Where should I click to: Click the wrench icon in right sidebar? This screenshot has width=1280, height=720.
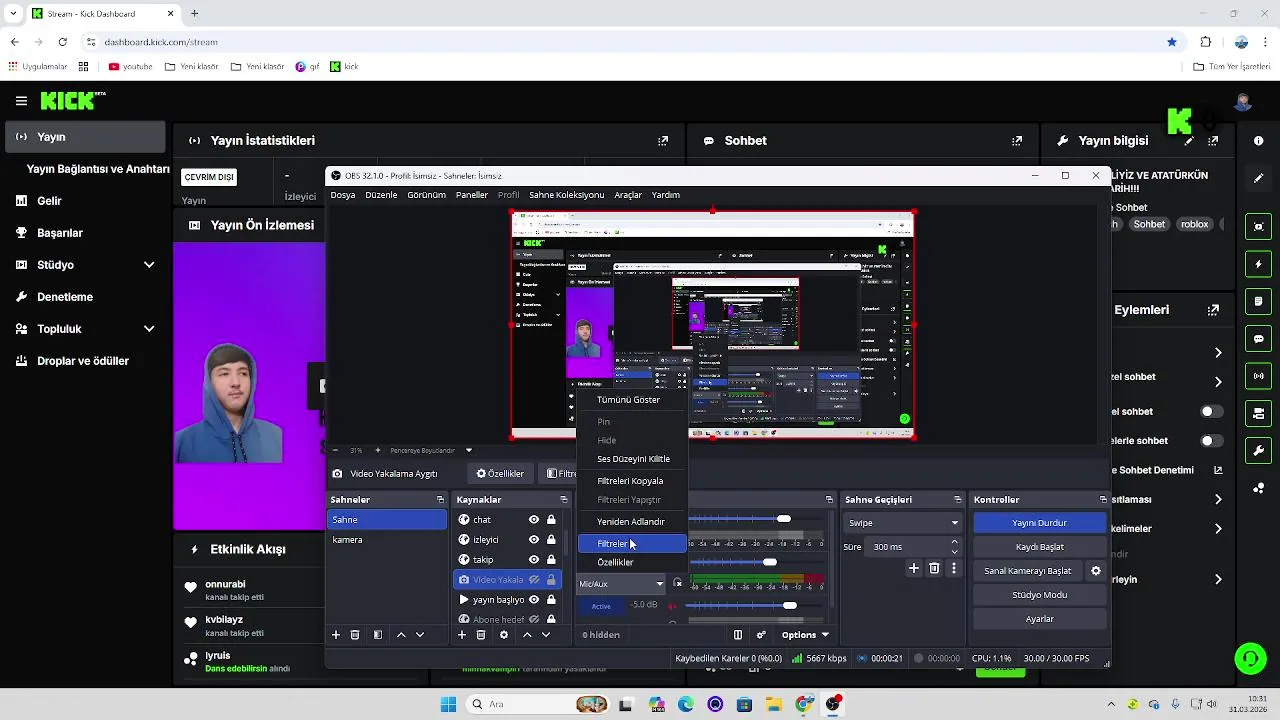pyautogui.click(x=1259, y=451)
